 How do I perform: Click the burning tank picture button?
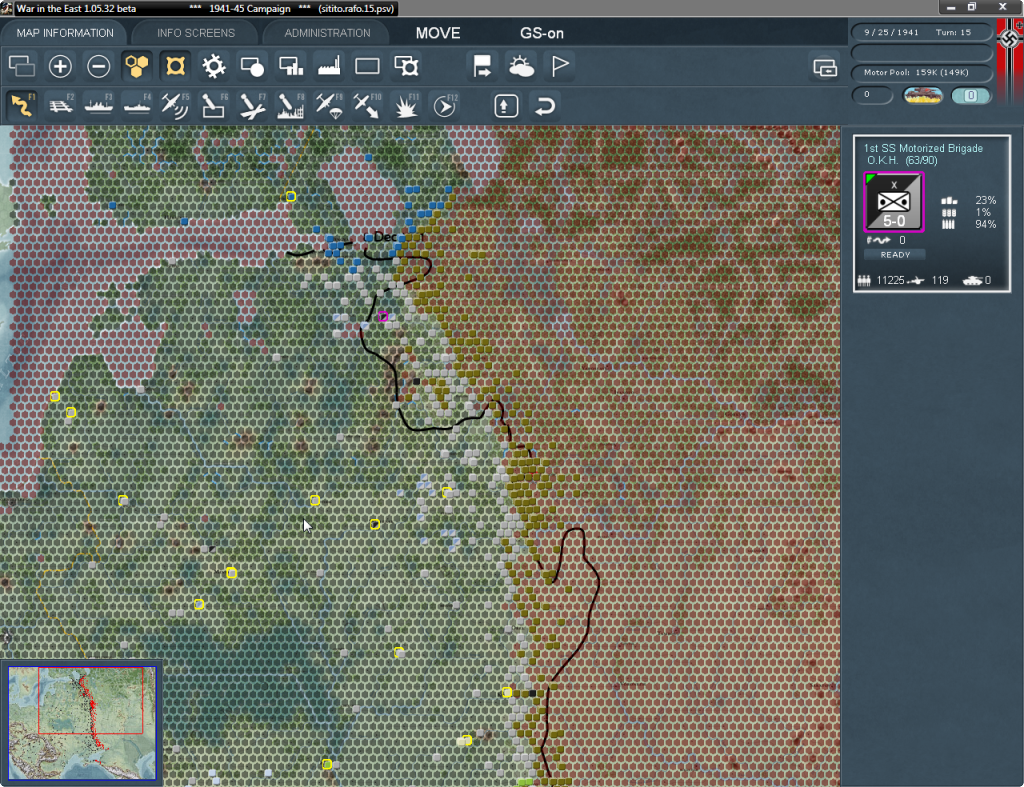point(922,95)
